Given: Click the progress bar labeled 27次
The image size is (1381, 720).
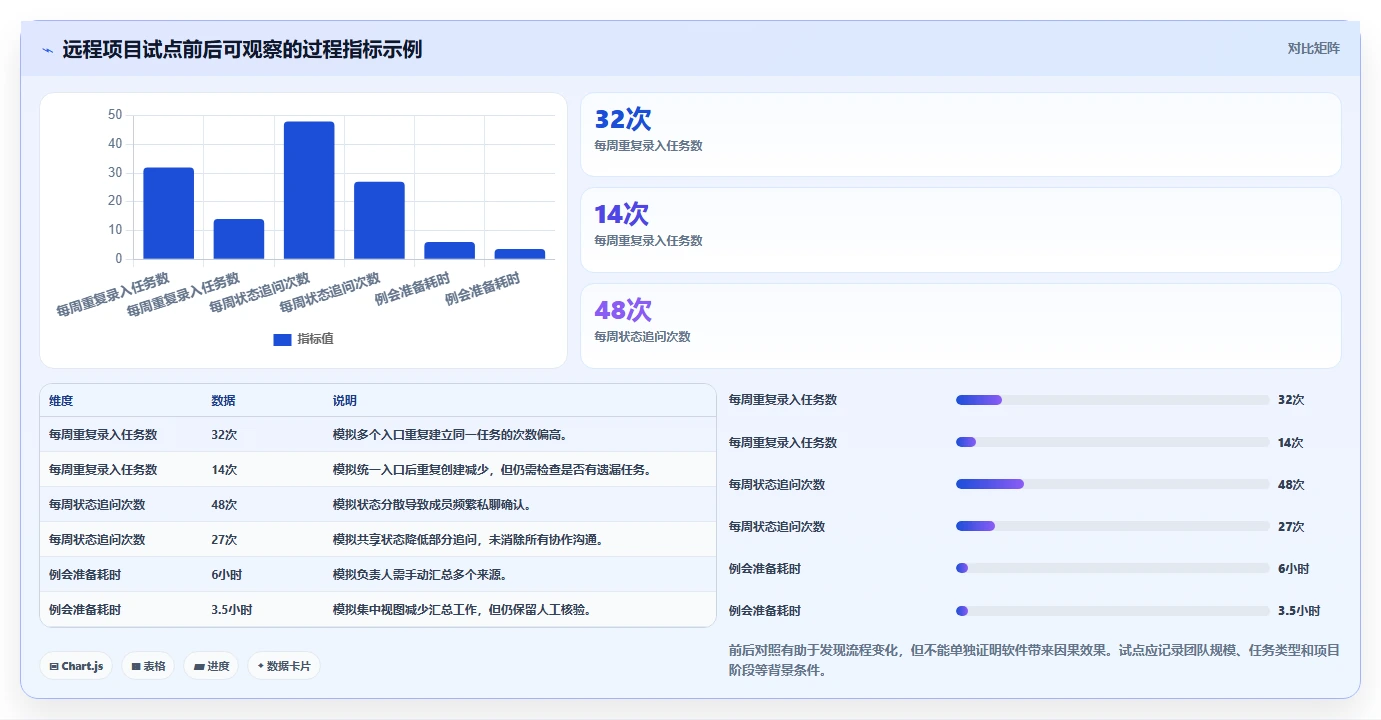Looking at the screenshot, I should click(x=1112, y=526).
